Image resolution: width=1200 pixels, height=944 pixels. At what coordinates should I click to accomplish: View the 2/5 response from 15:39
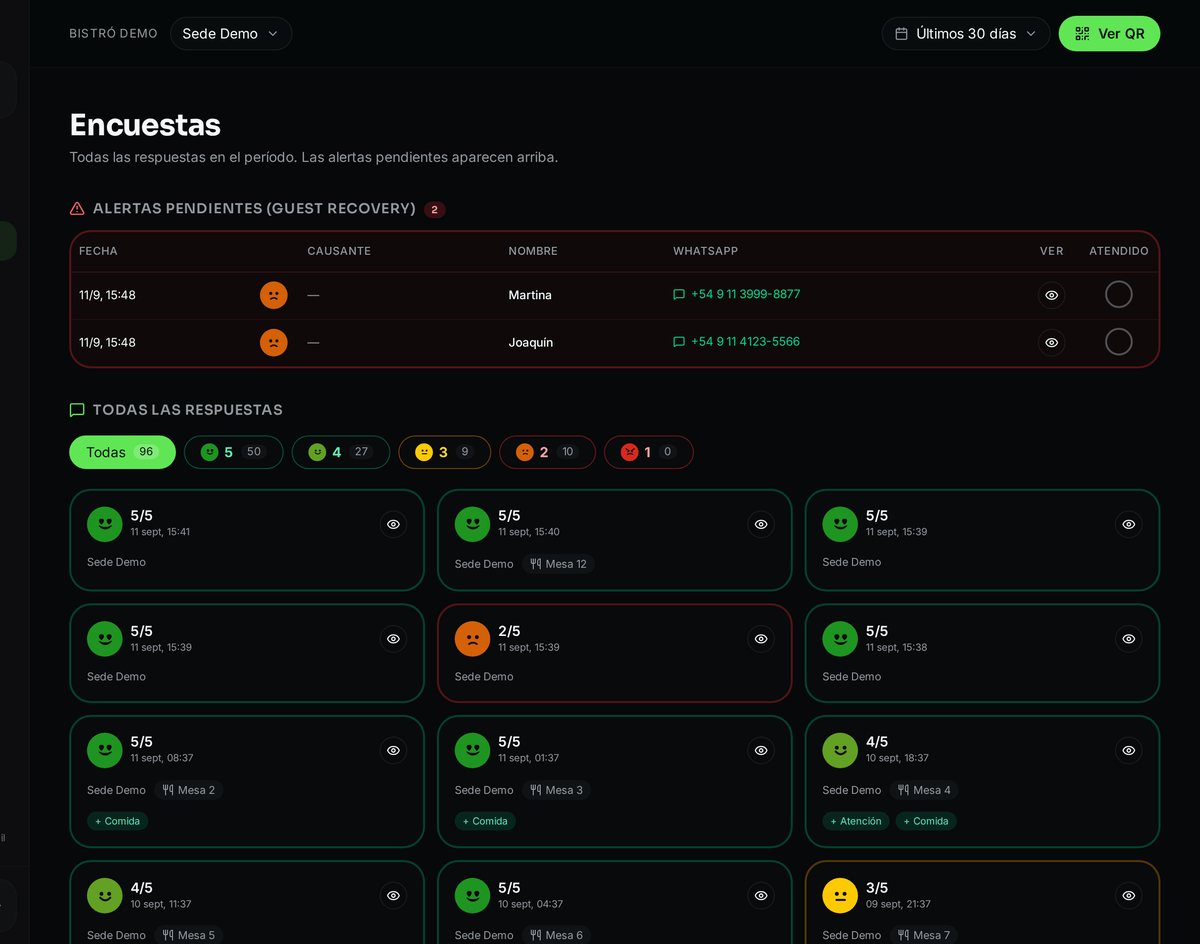pyautogui.click(x=761, y=638)
